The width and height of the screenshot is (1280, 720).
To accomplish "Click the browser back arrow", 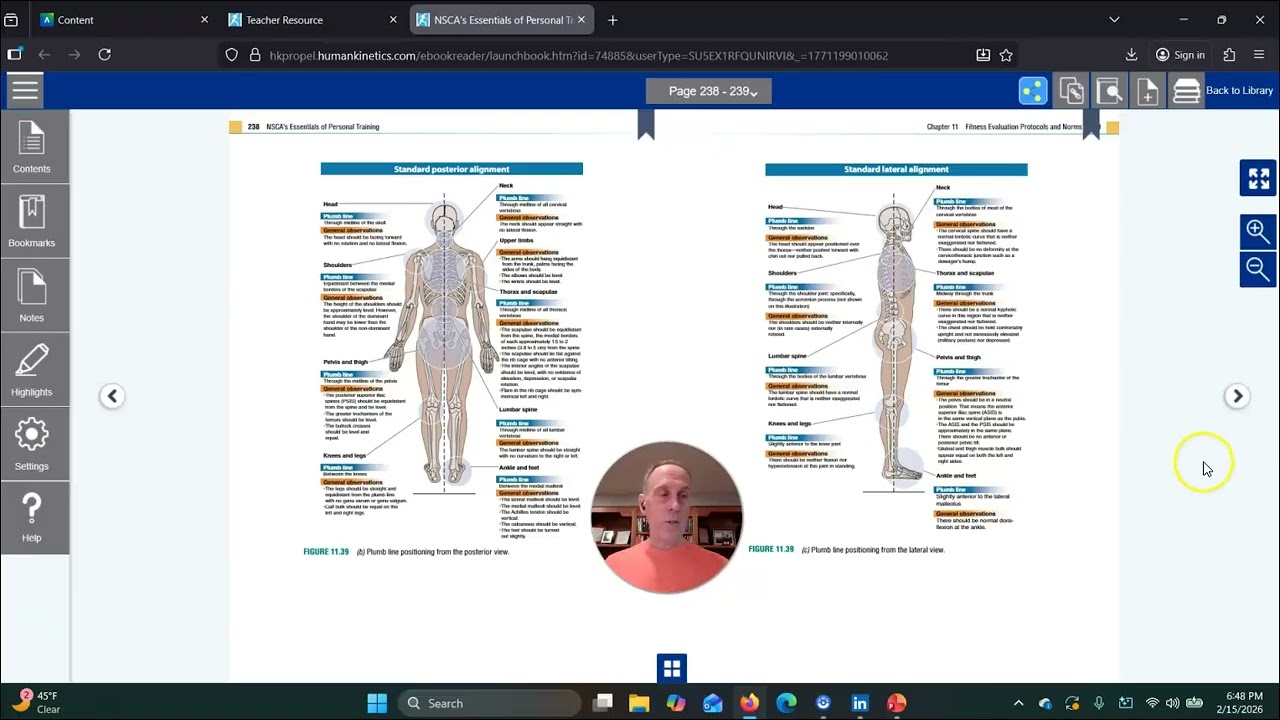I will point(44,55).
